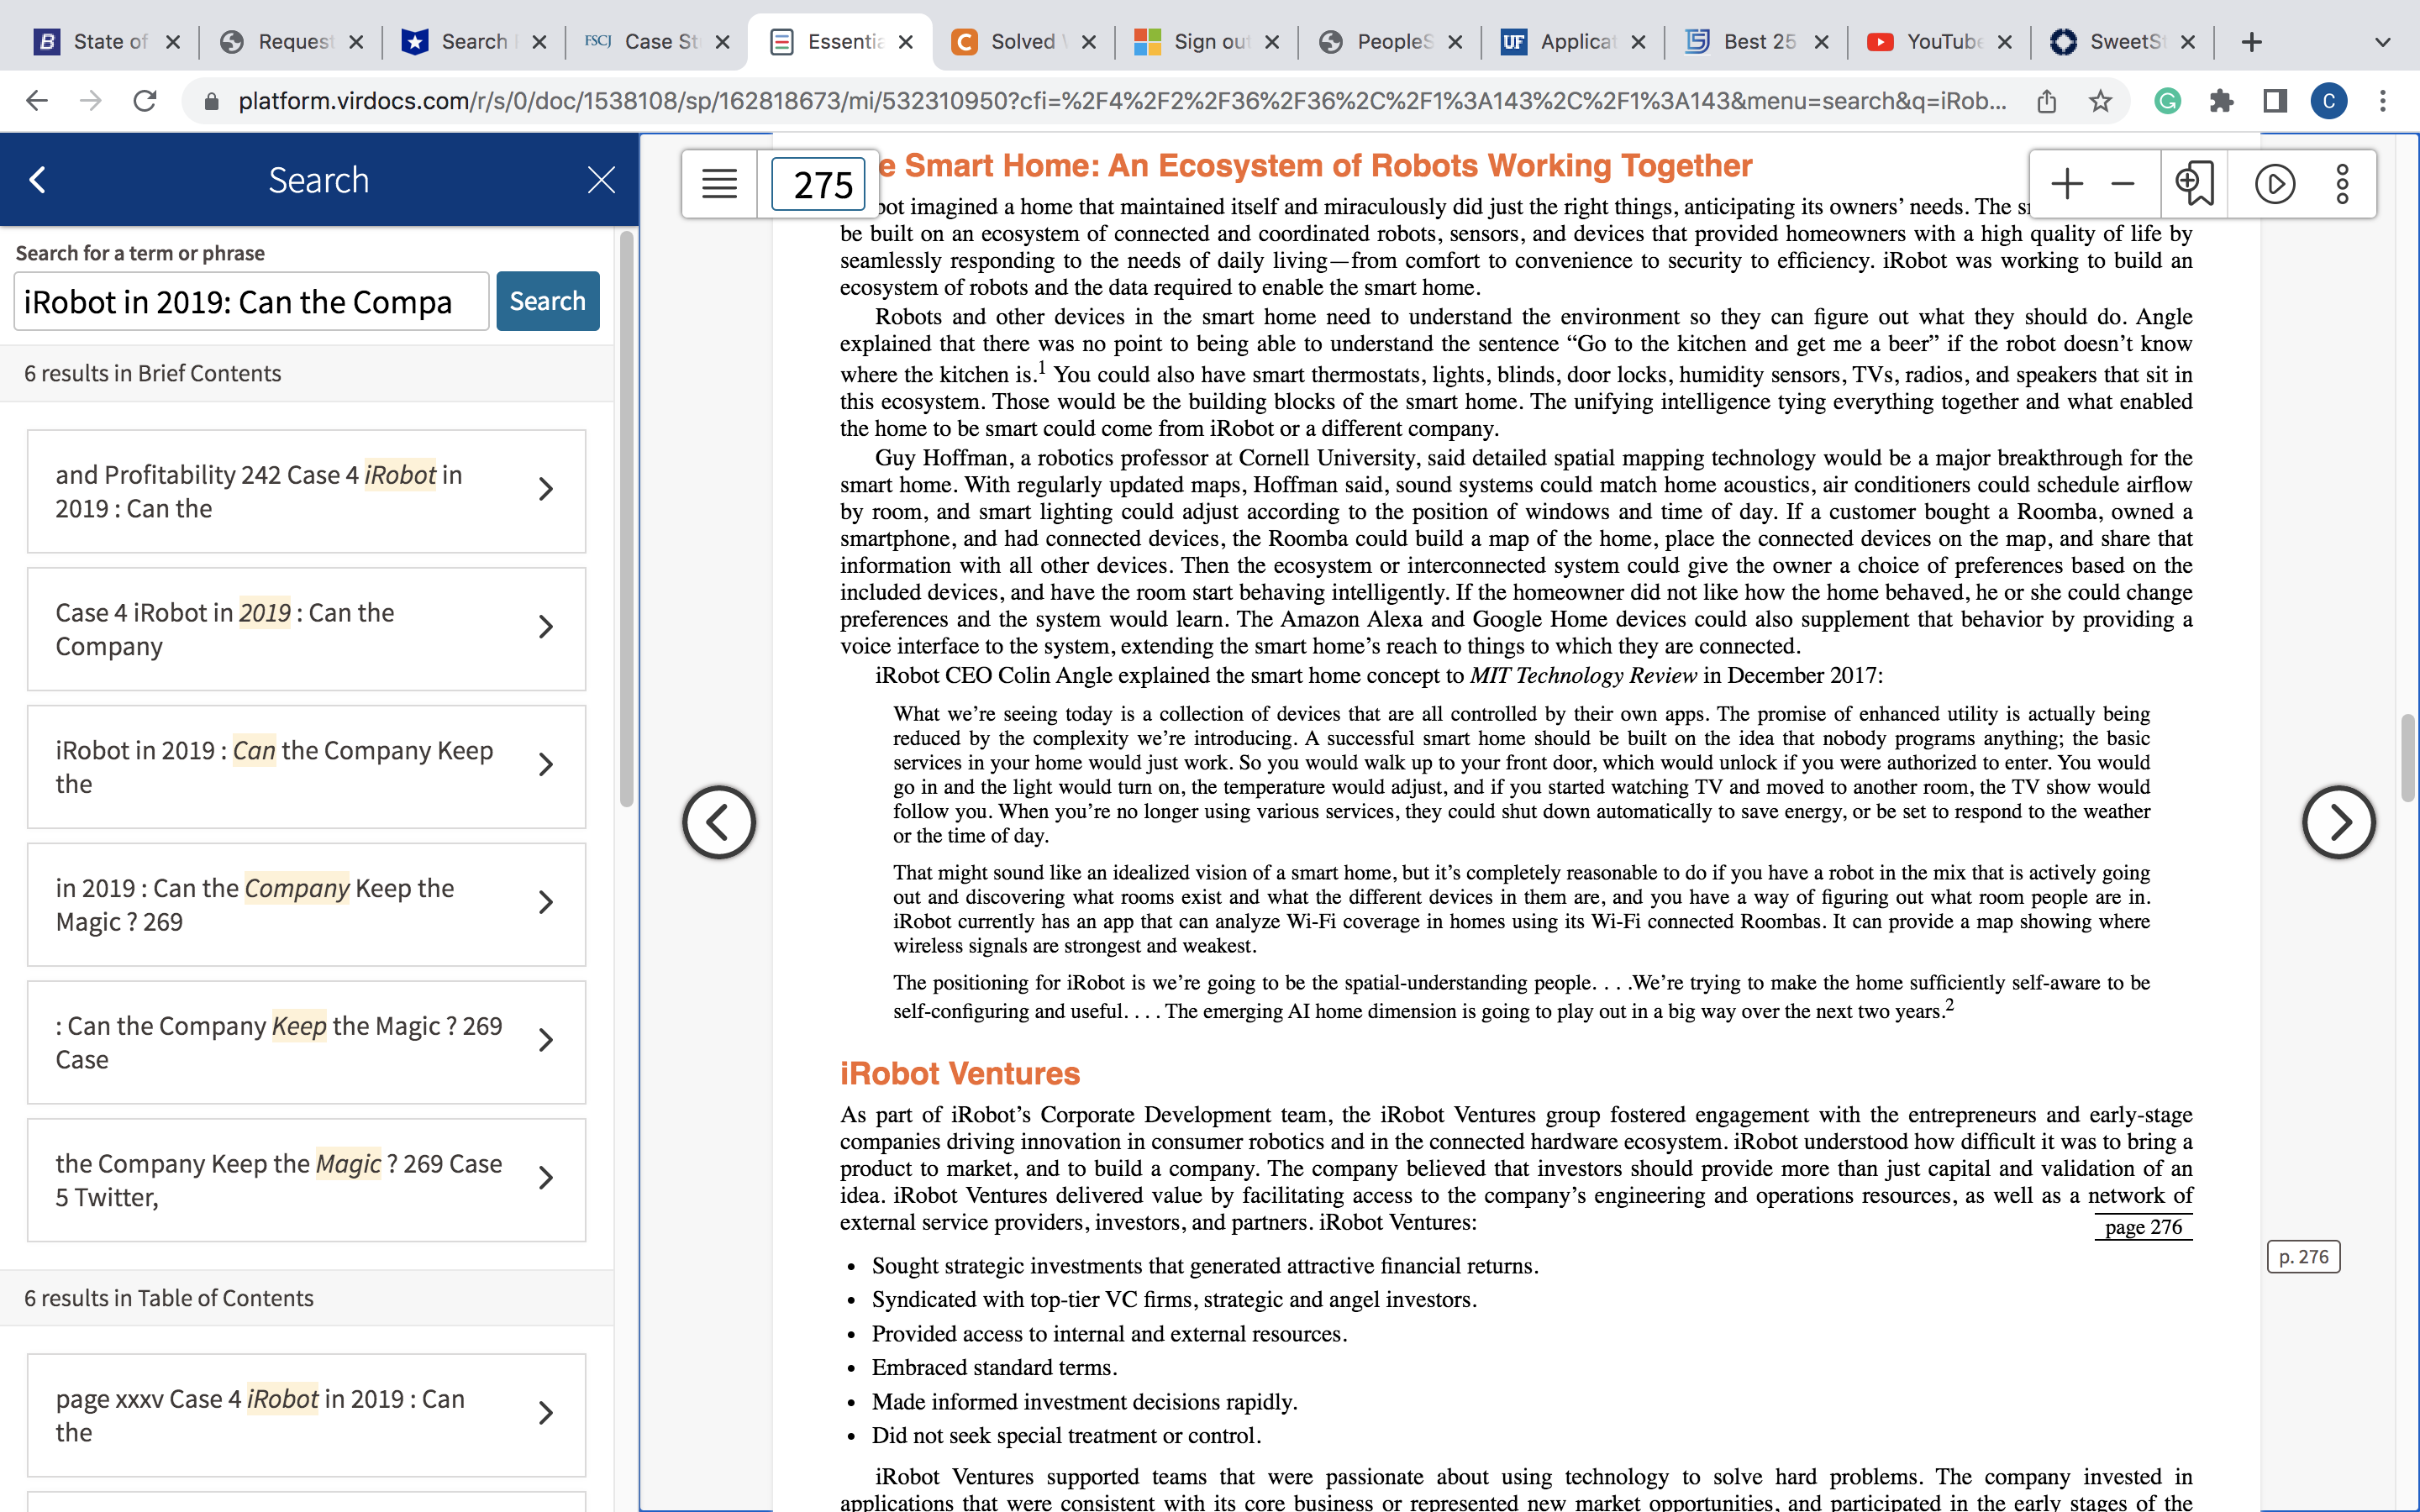The height and width of the screenshot is (1512, 2420).
Task: Start read-aloud playback
Action: (2275, 184)
